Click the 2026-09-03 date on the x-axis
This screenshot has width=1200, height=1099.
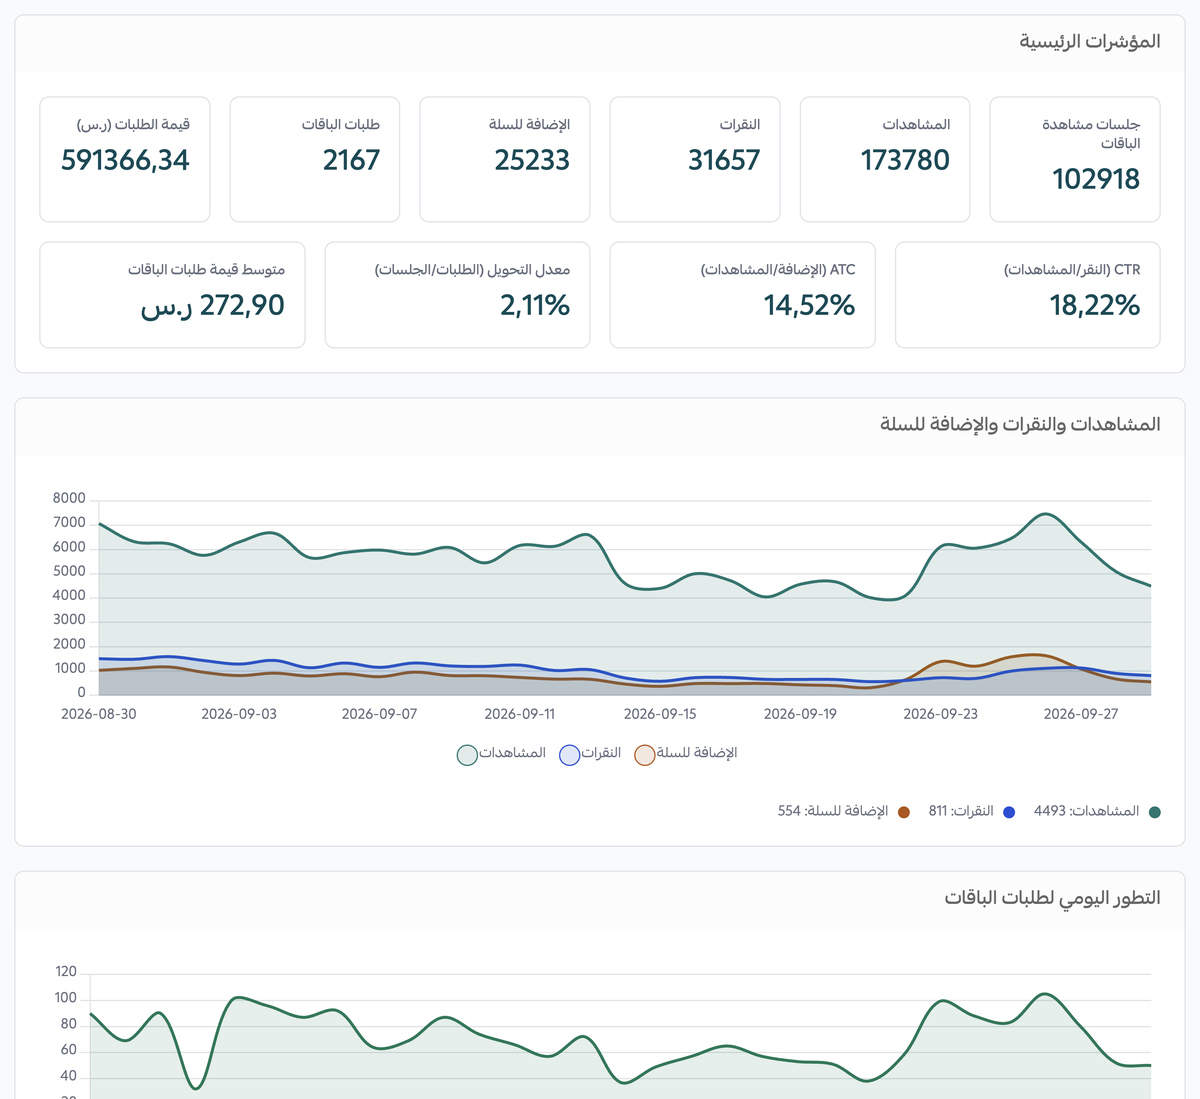pos(239,714)
